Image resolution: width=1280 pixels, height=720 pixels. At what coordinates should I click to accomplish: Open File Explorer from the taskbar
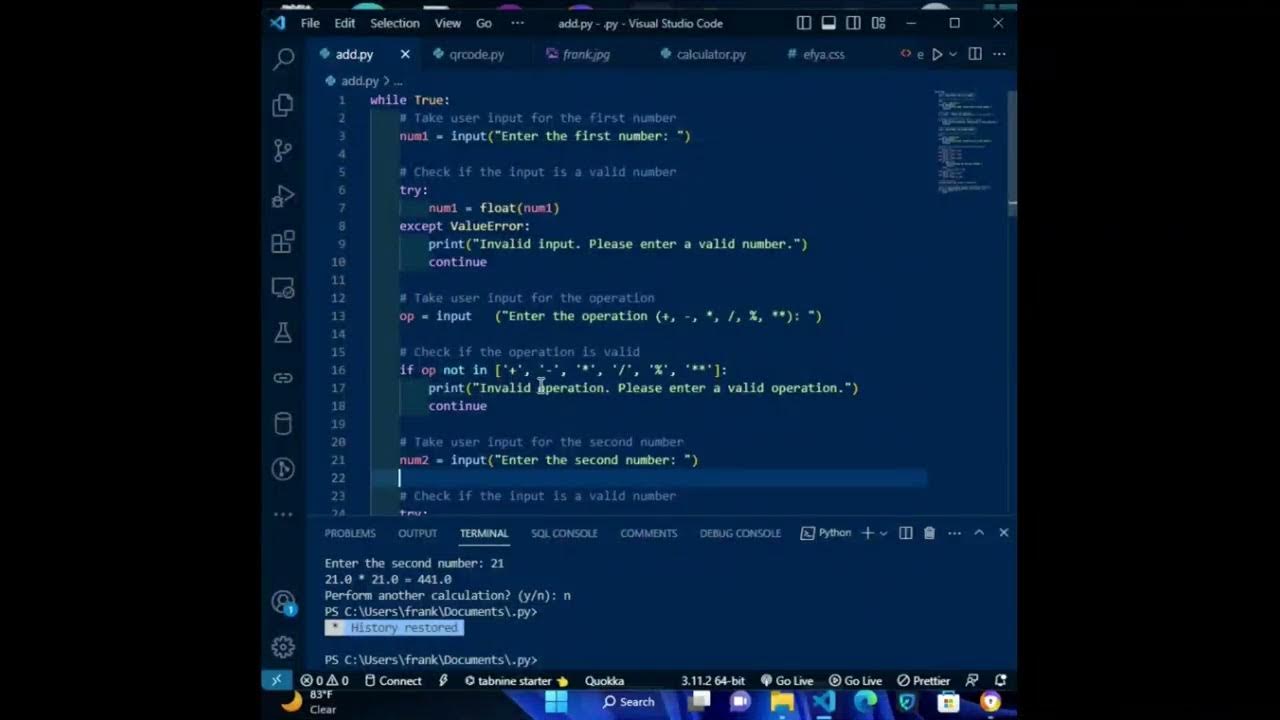(782, 701)
